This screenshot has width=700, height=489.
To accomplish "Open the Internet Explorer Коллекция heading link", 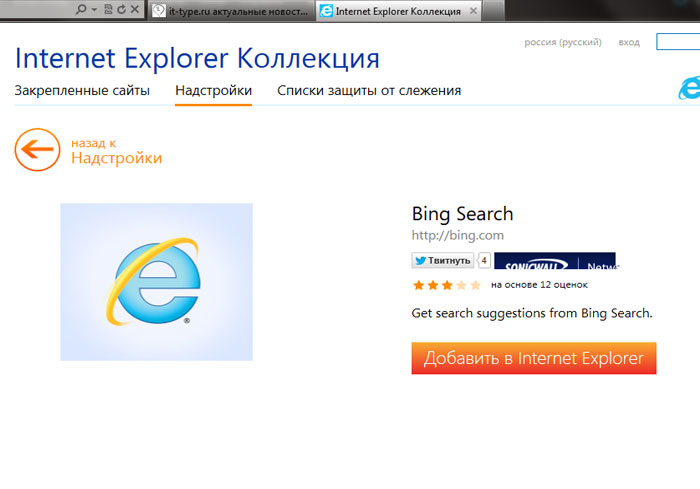I will click(x=197, y=58).
